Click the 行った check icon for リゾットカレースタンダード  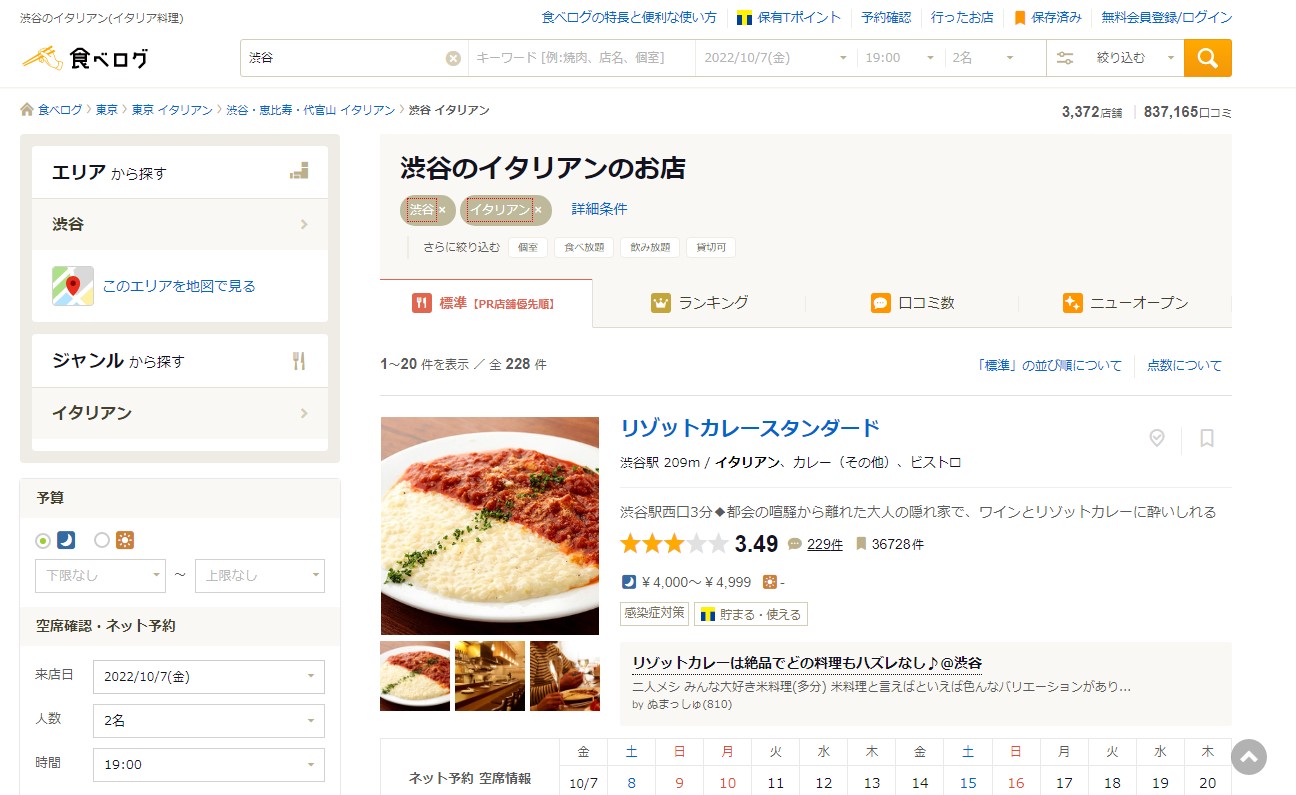click(1157, 438)
